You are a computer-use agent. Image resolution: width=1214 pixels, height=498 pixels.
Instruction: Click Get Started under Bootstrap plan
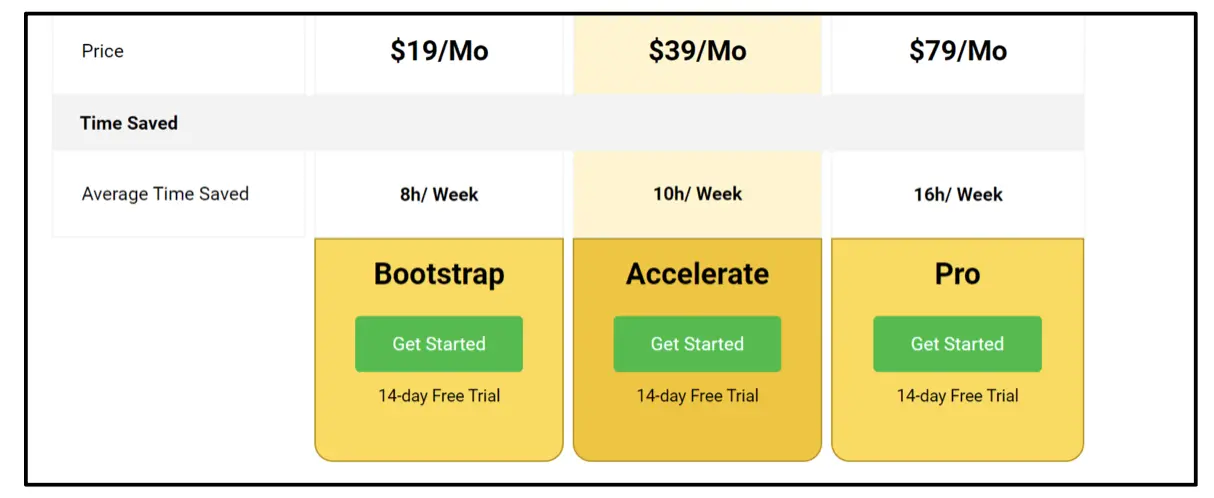click(x=439, y=344)
